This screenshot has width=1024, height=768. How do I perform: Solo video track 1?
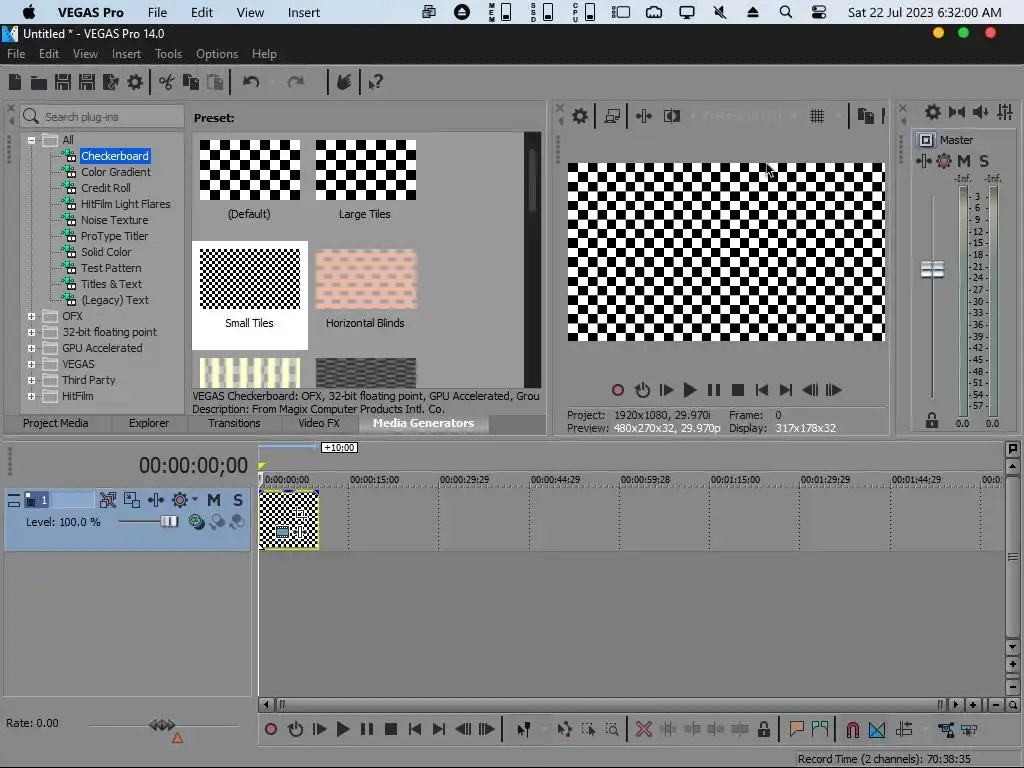pyautogui.click(x=238, y=500)
